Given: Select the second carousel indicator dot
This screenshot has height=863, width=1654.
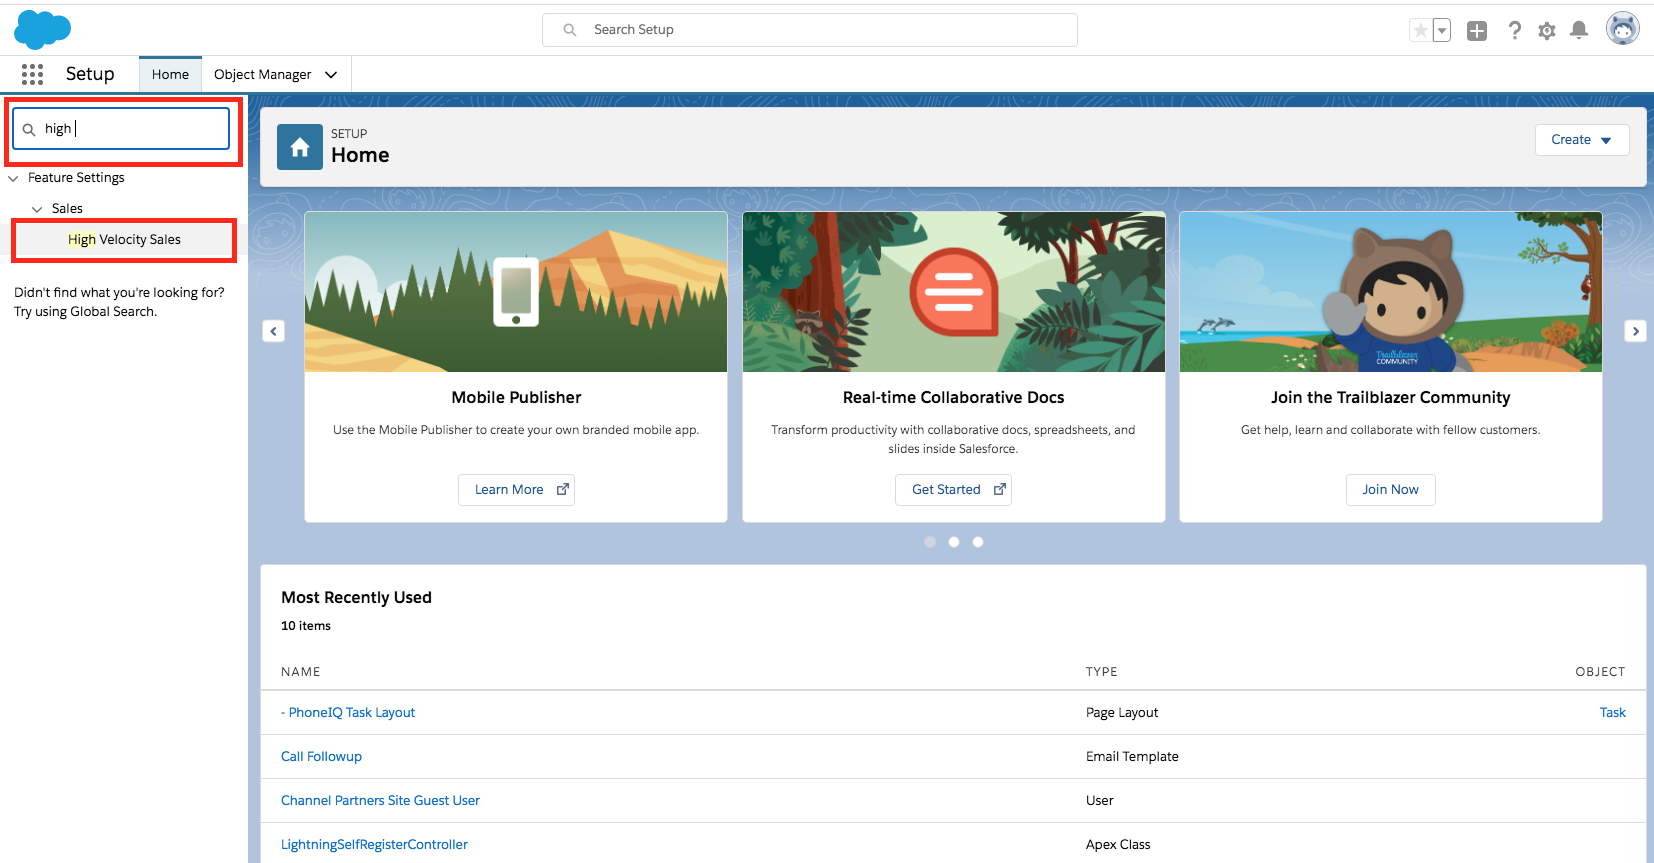Looking at the screenshot, I should tap(954, 542).
